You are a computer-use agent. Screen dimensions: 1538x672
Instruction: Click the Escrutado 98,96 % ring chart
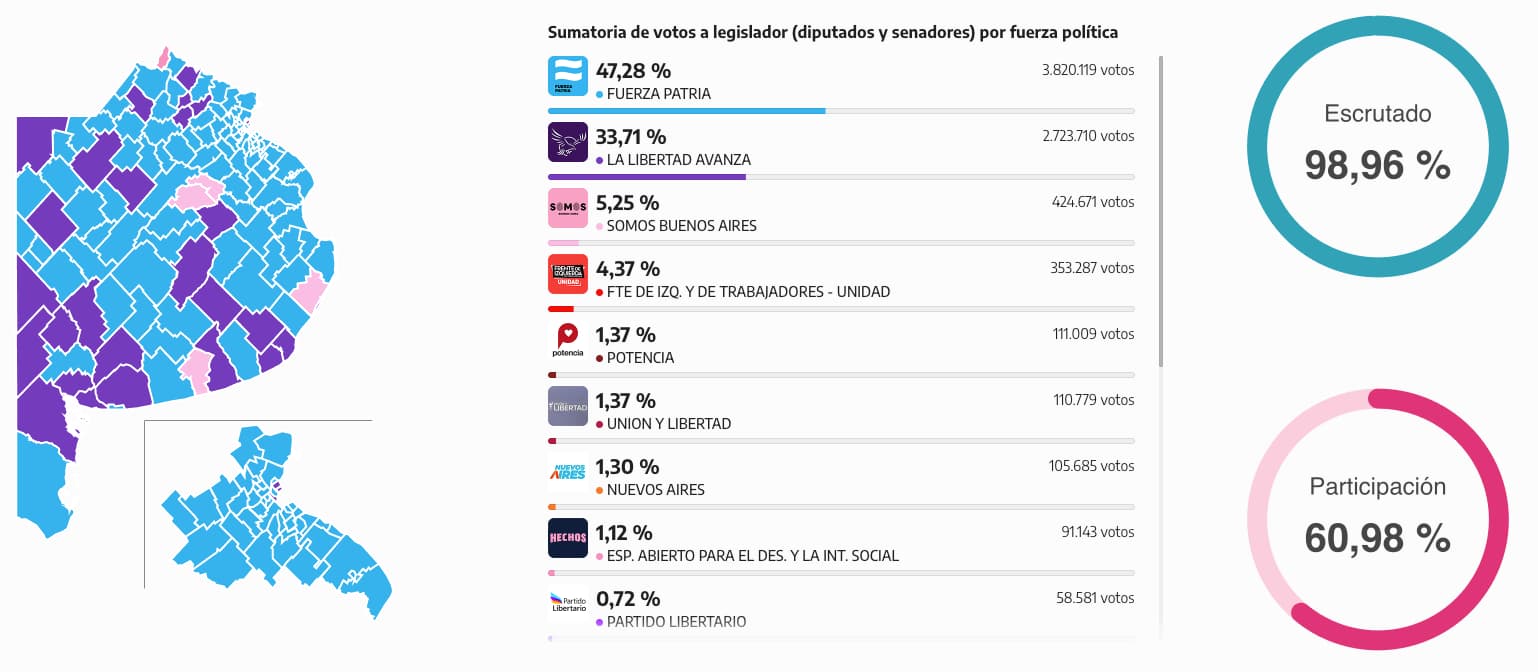(1377, 148)
